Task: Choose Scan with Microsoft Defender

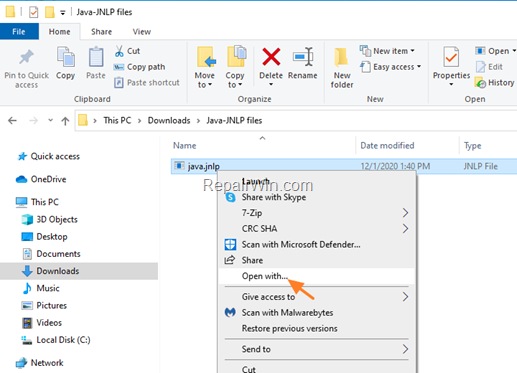Action: [x=316, y=244]
